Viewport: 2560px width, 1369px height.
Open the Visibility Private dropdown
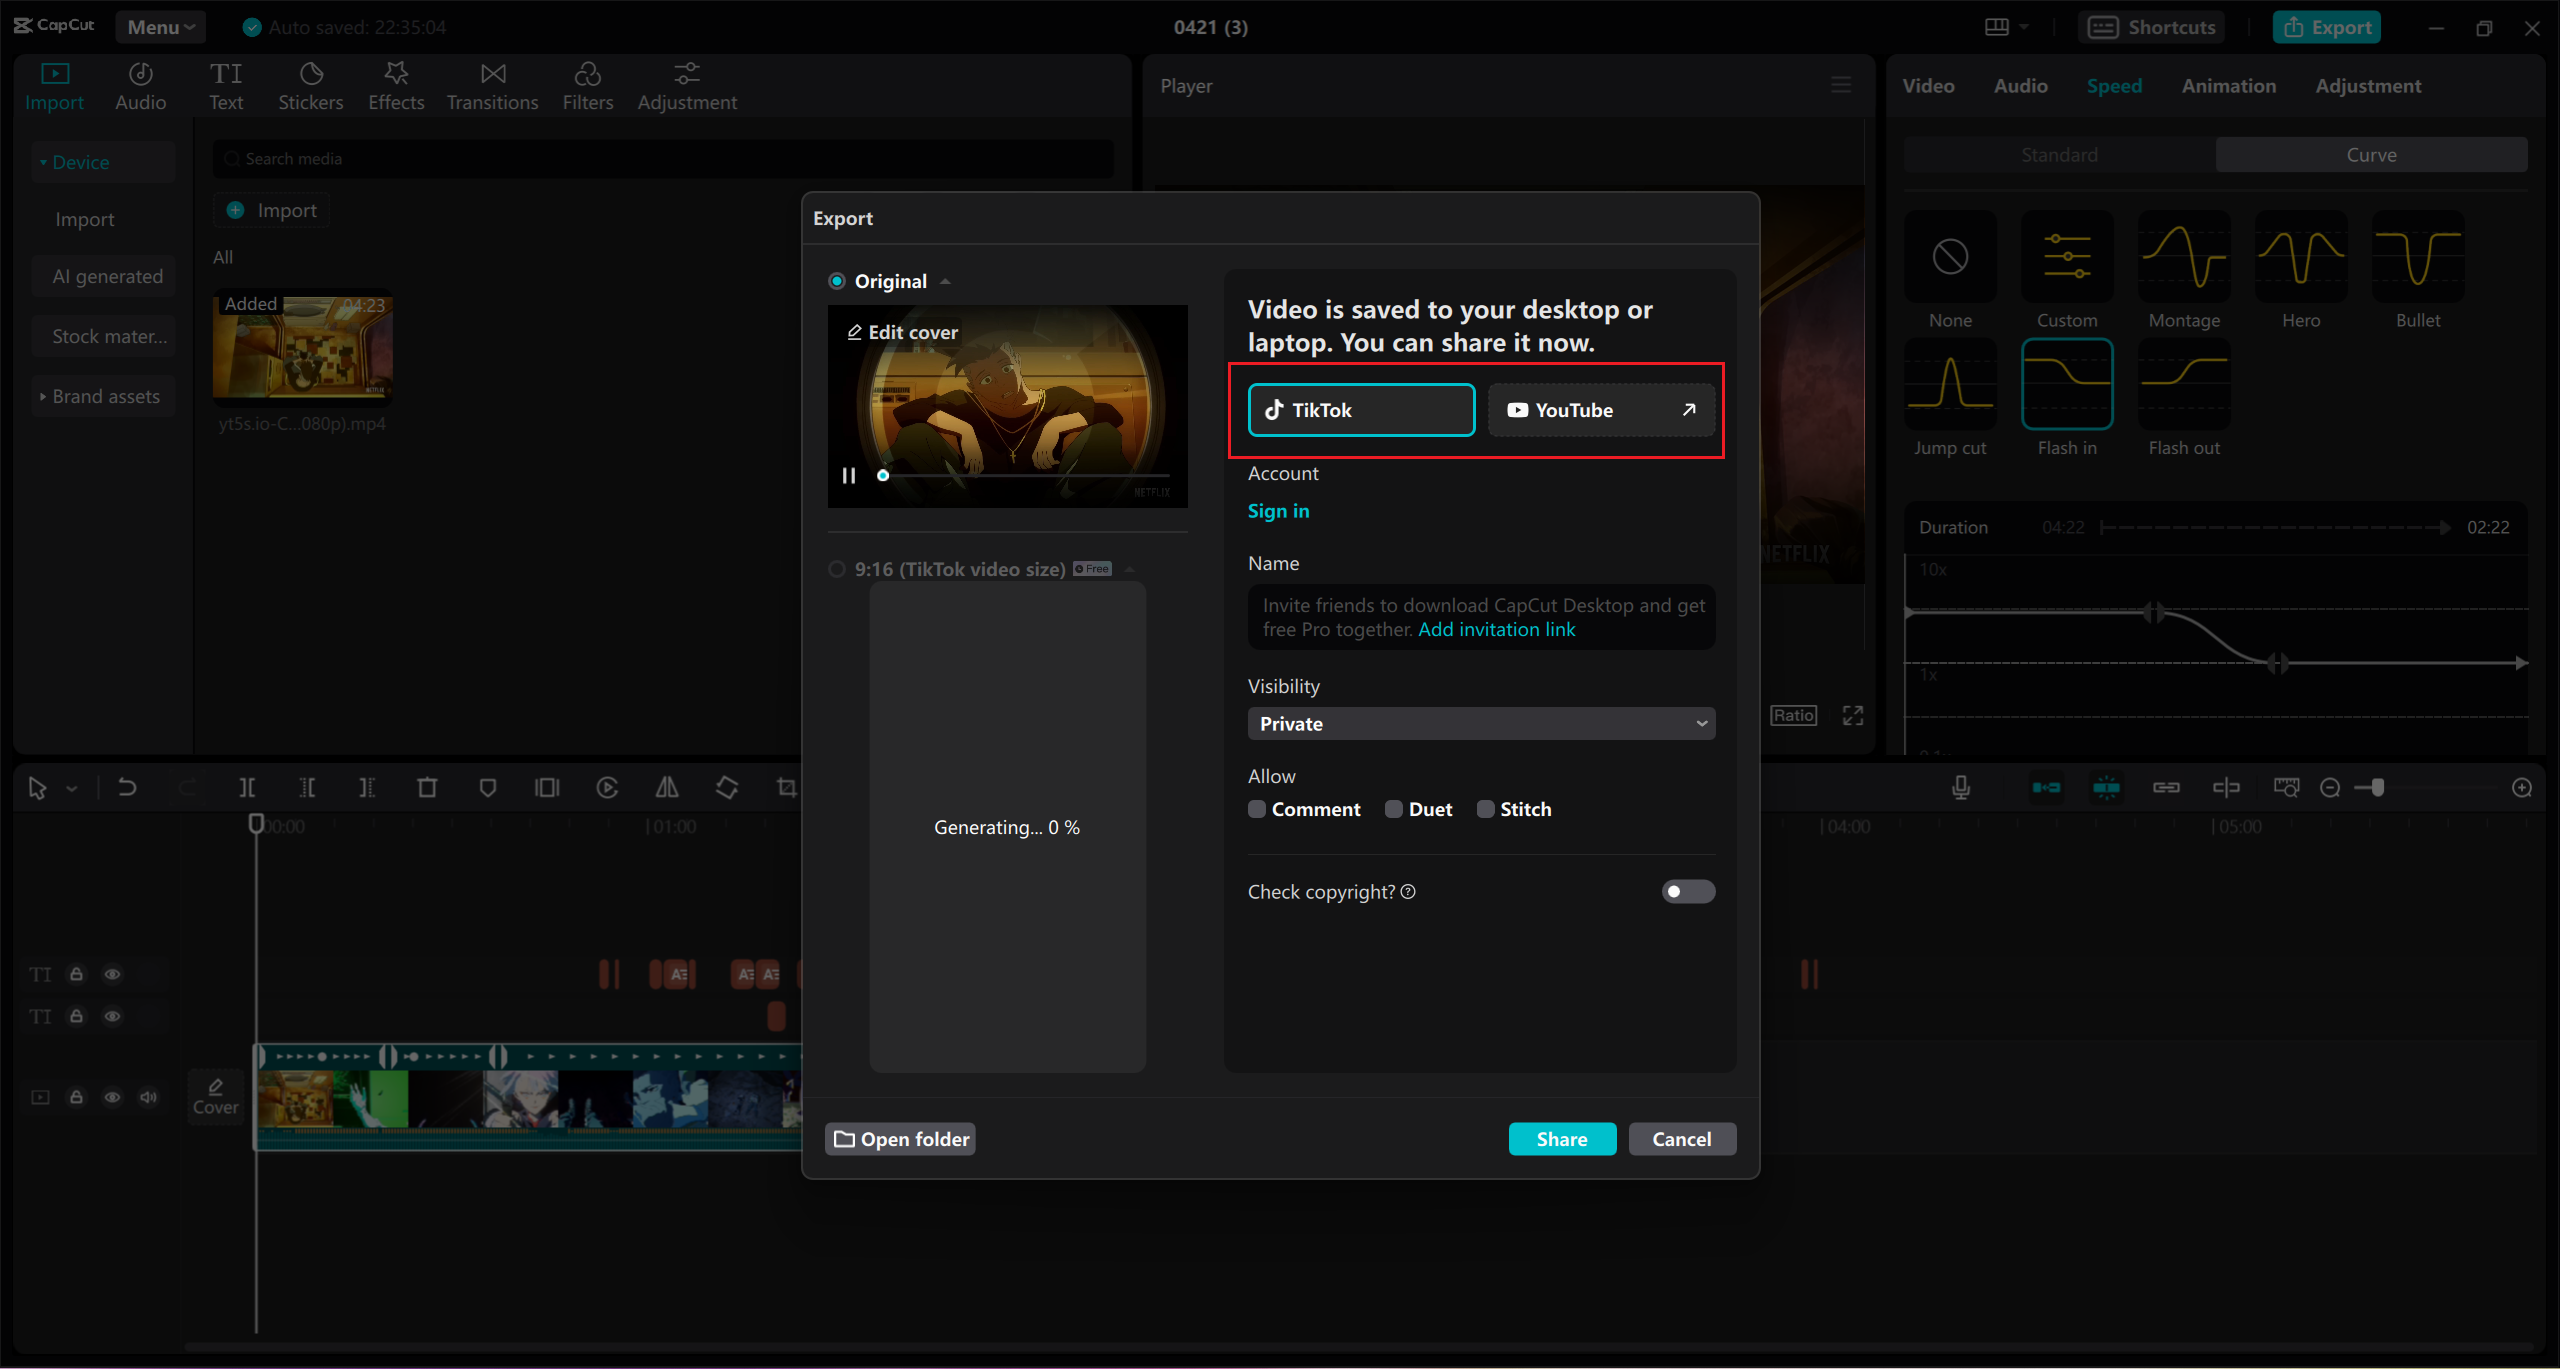click(x=1481, y=724)
